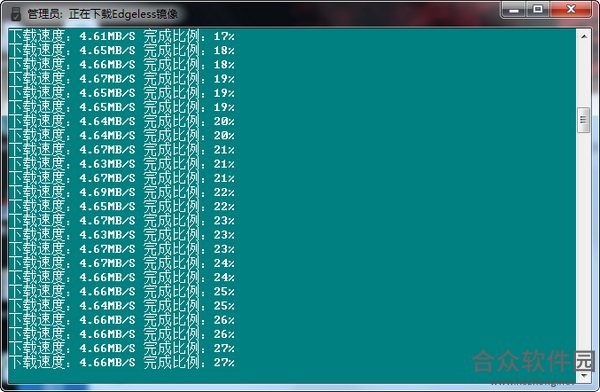
Task: Click the scrollbar down arrow
Action: click(584, 376)
